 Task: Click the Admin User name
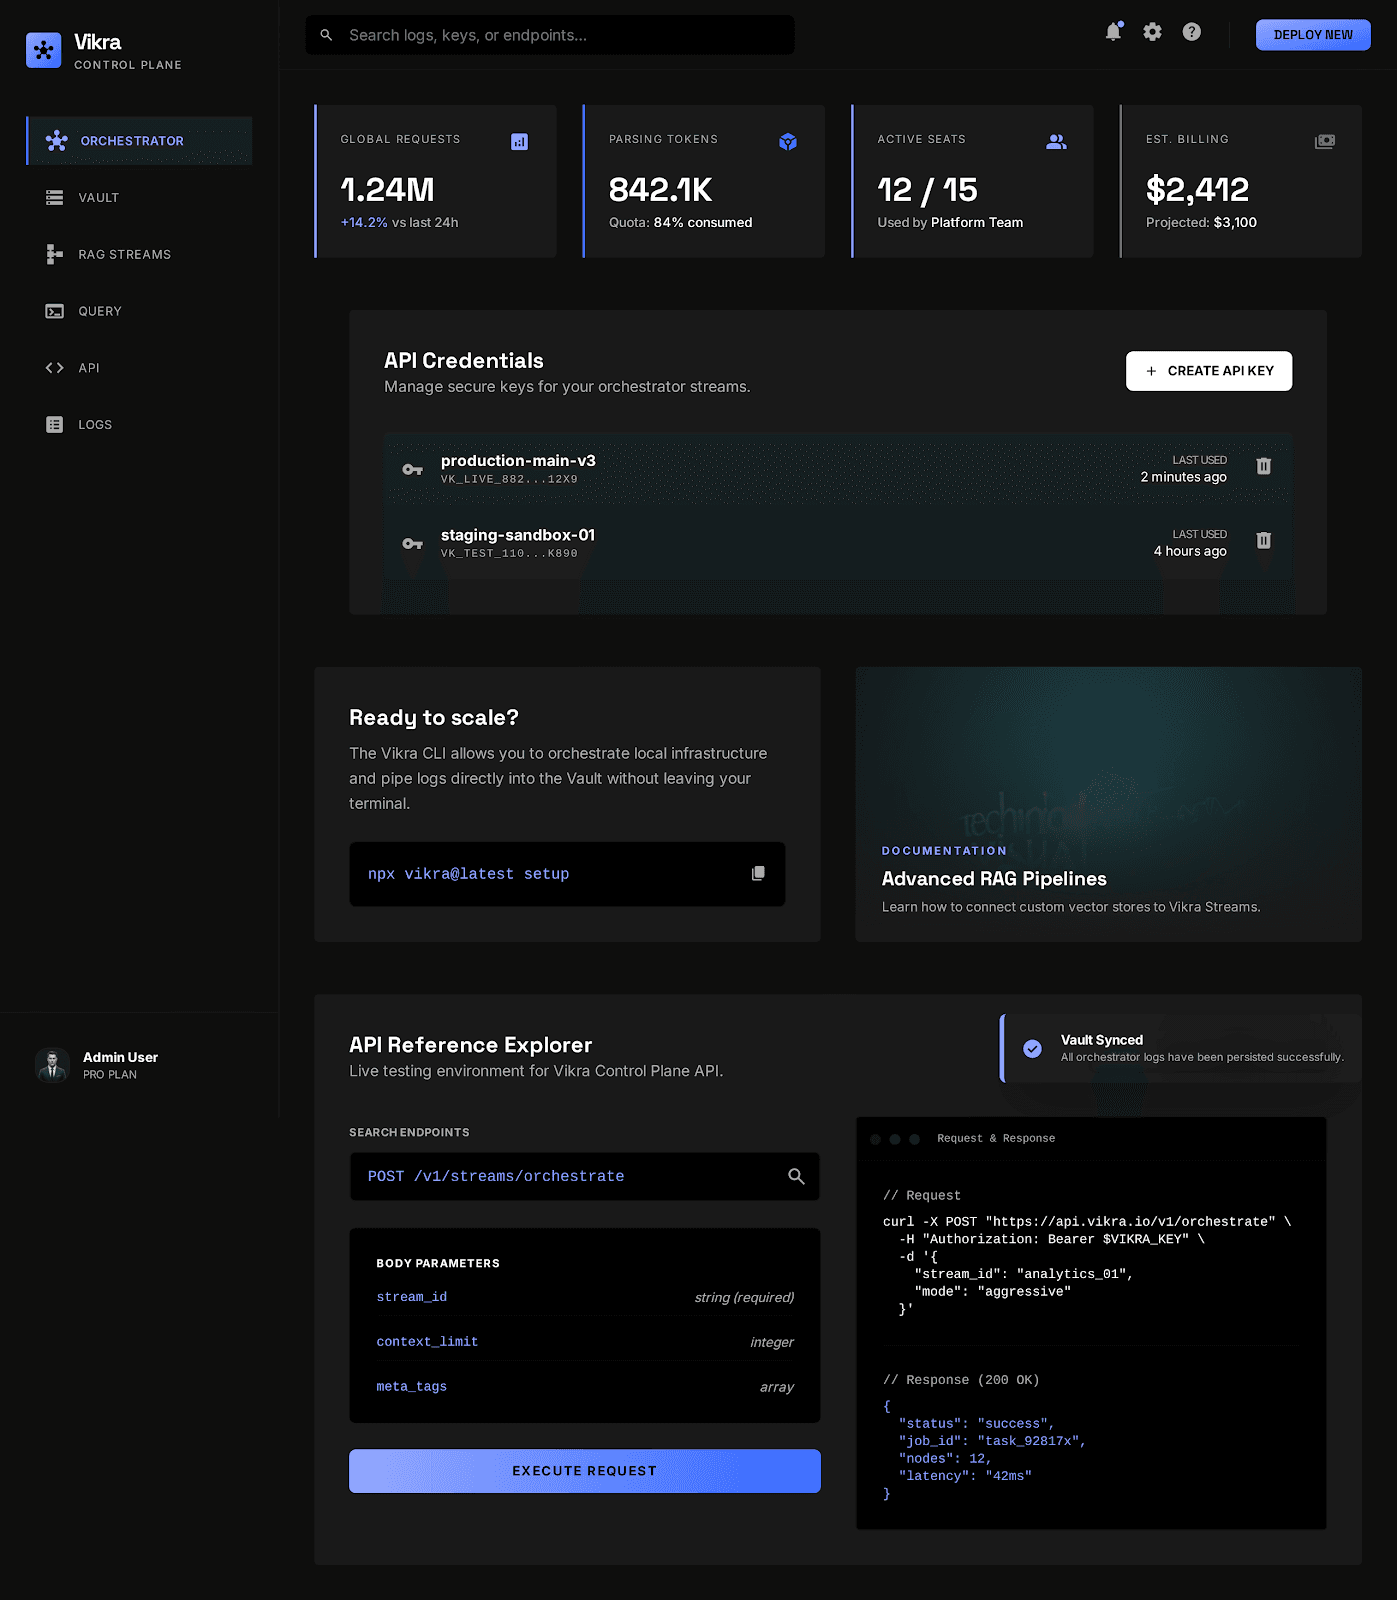[120, 1057]
